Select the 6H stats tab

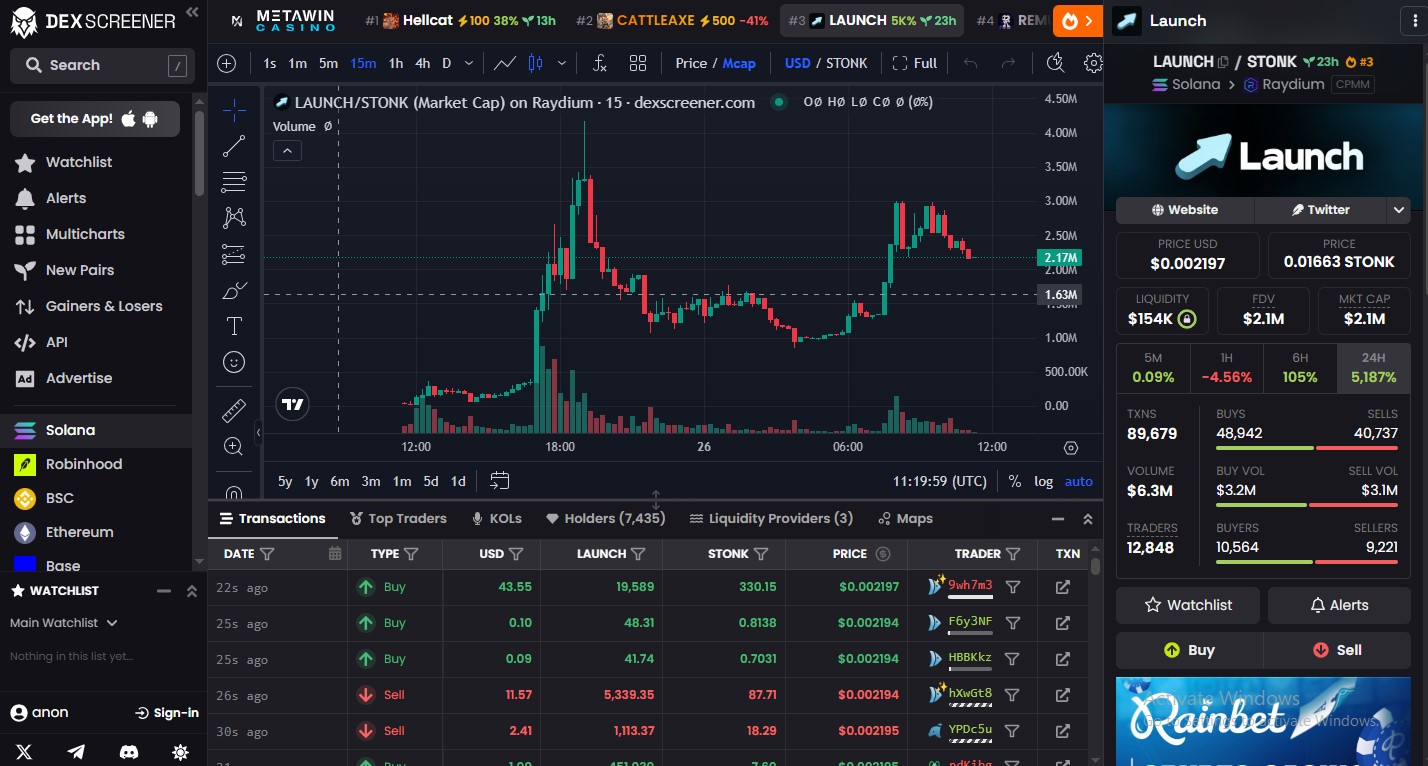(1300, 368)
